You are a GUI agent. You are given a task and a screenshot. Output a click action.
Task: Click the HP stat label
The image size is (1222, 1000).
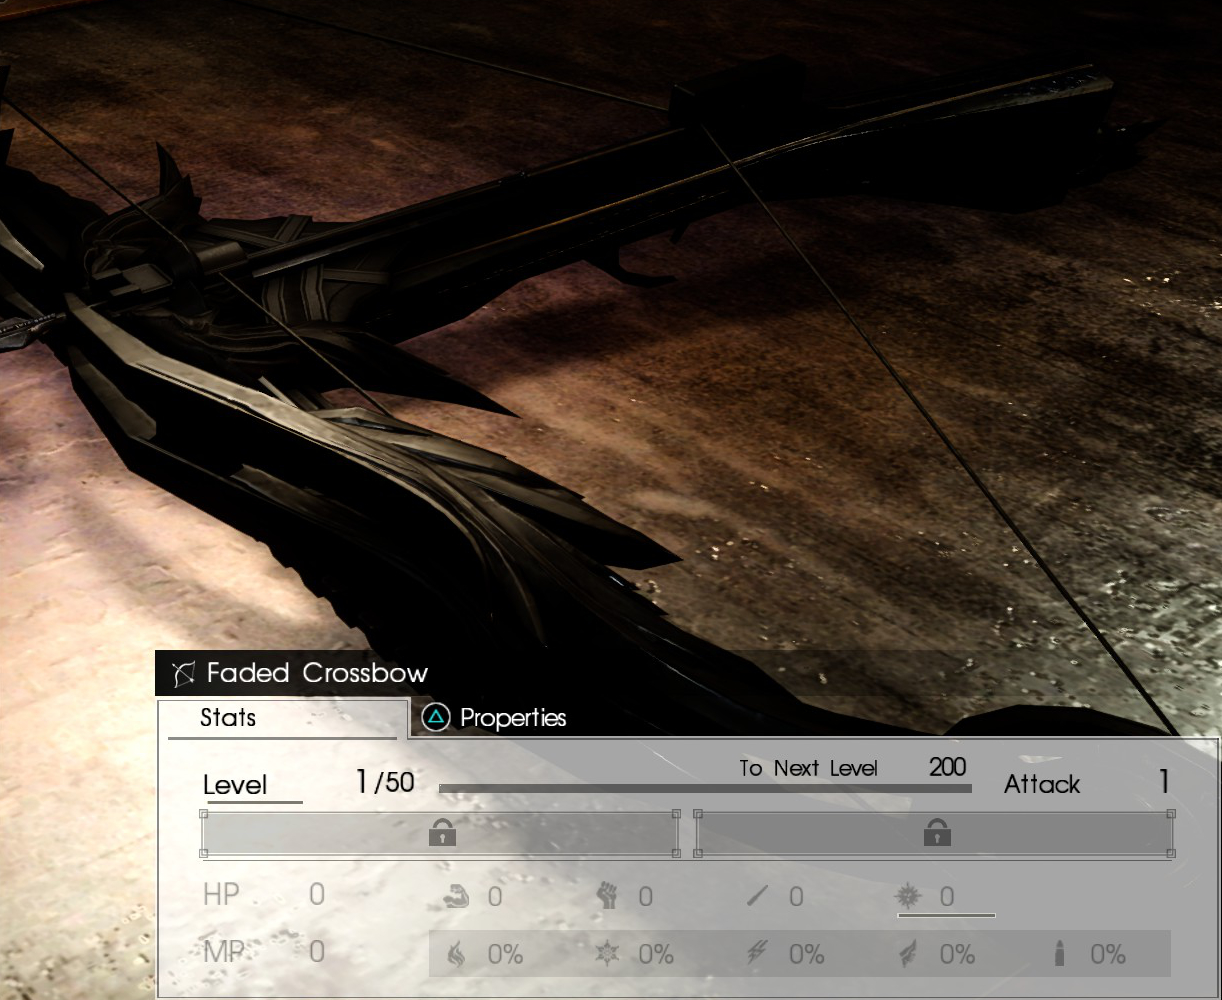pos(221,894)
